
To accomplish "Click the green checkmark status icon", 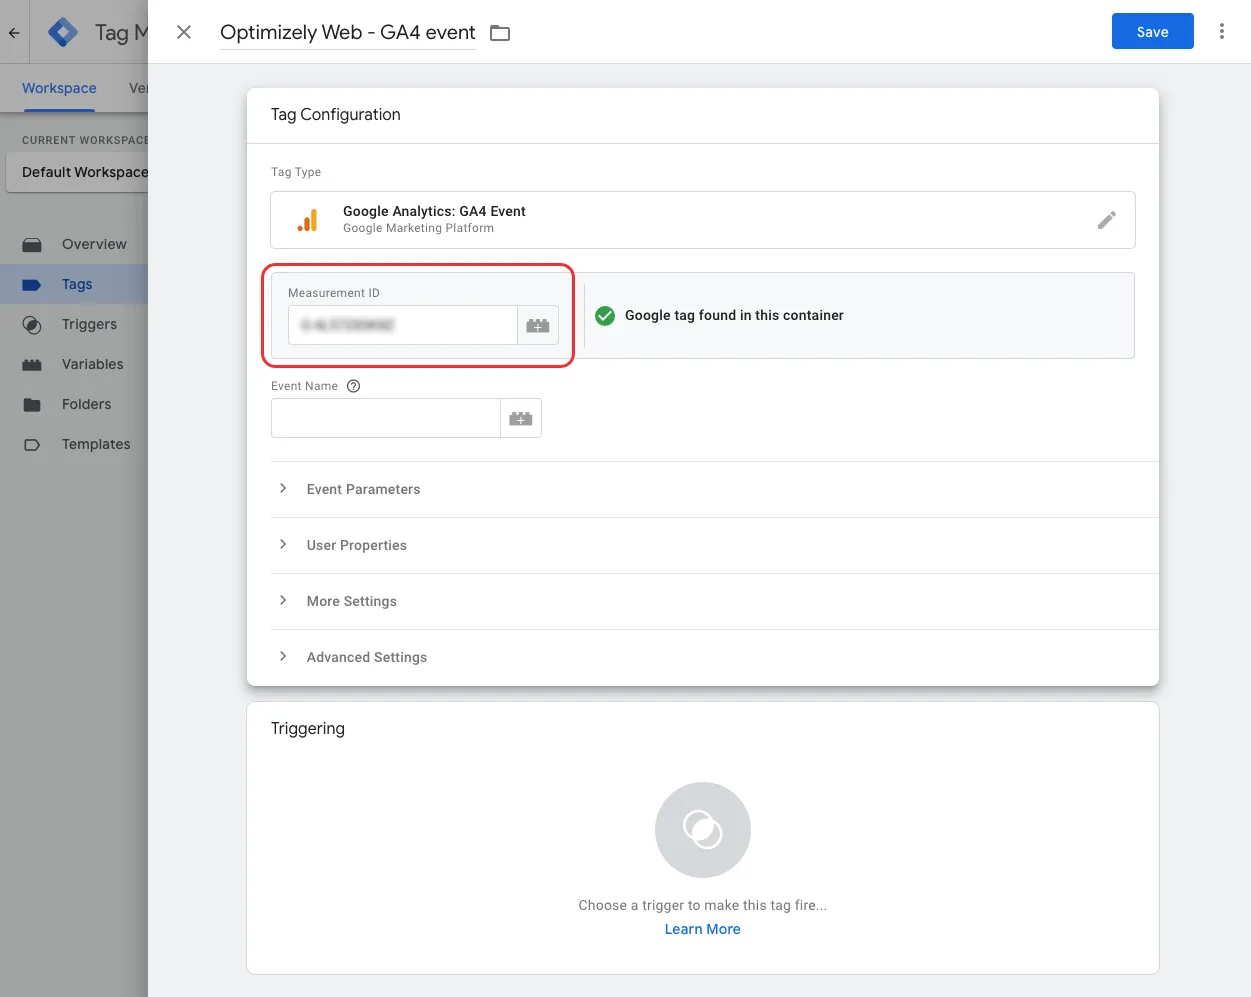I will [x=605, y=316].
